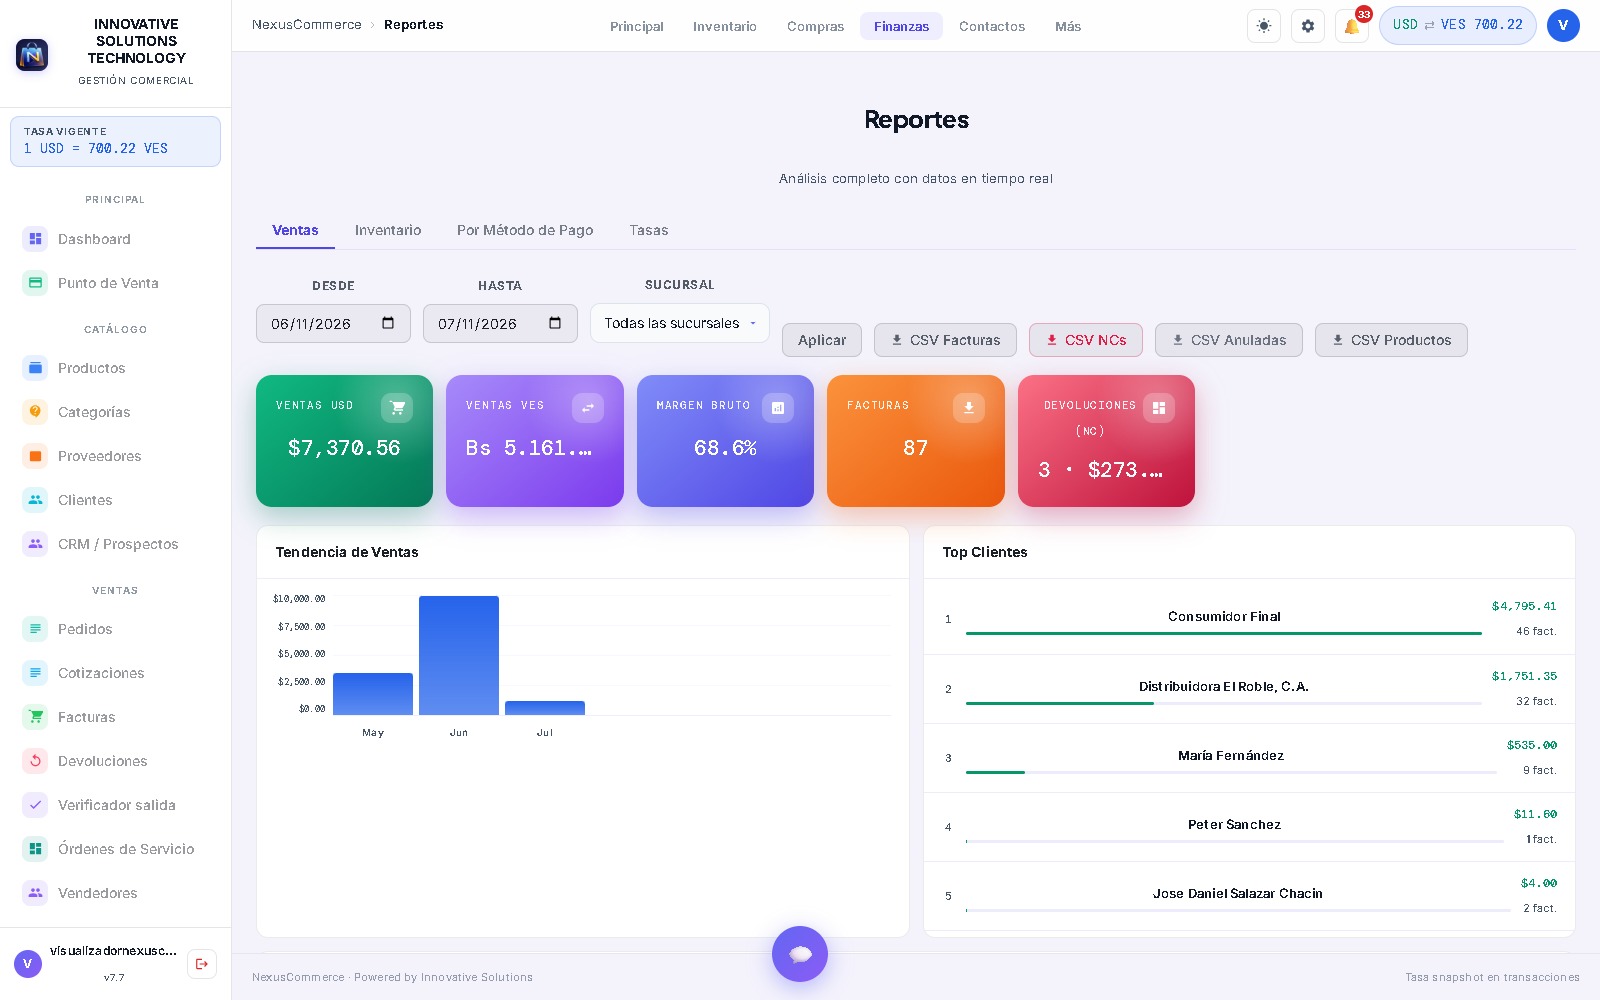Open Dashboard from the sidebar
Image resolution: width=1600 pixels, height=1000 pixels.
[115, 239]
